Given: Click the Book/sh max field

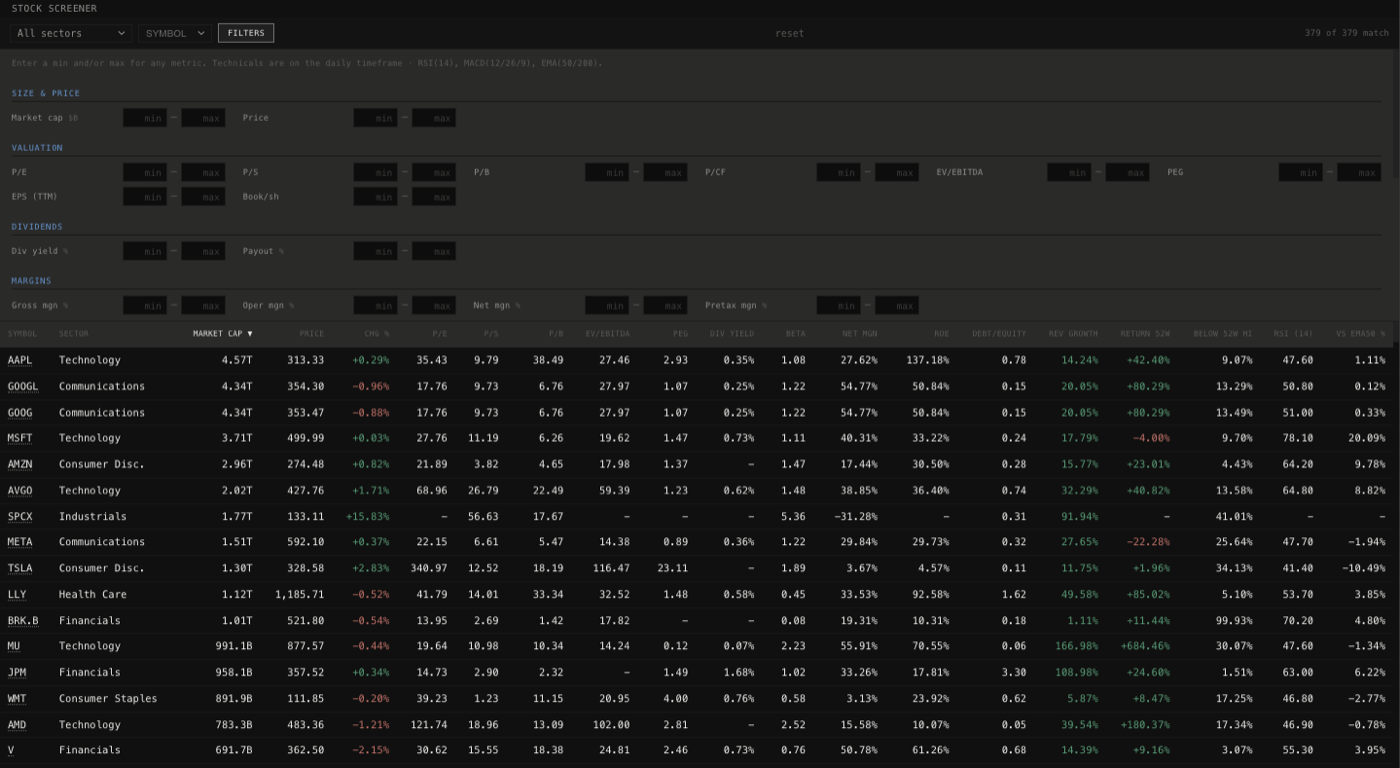Looking at the screenshot, I should 434,197.
